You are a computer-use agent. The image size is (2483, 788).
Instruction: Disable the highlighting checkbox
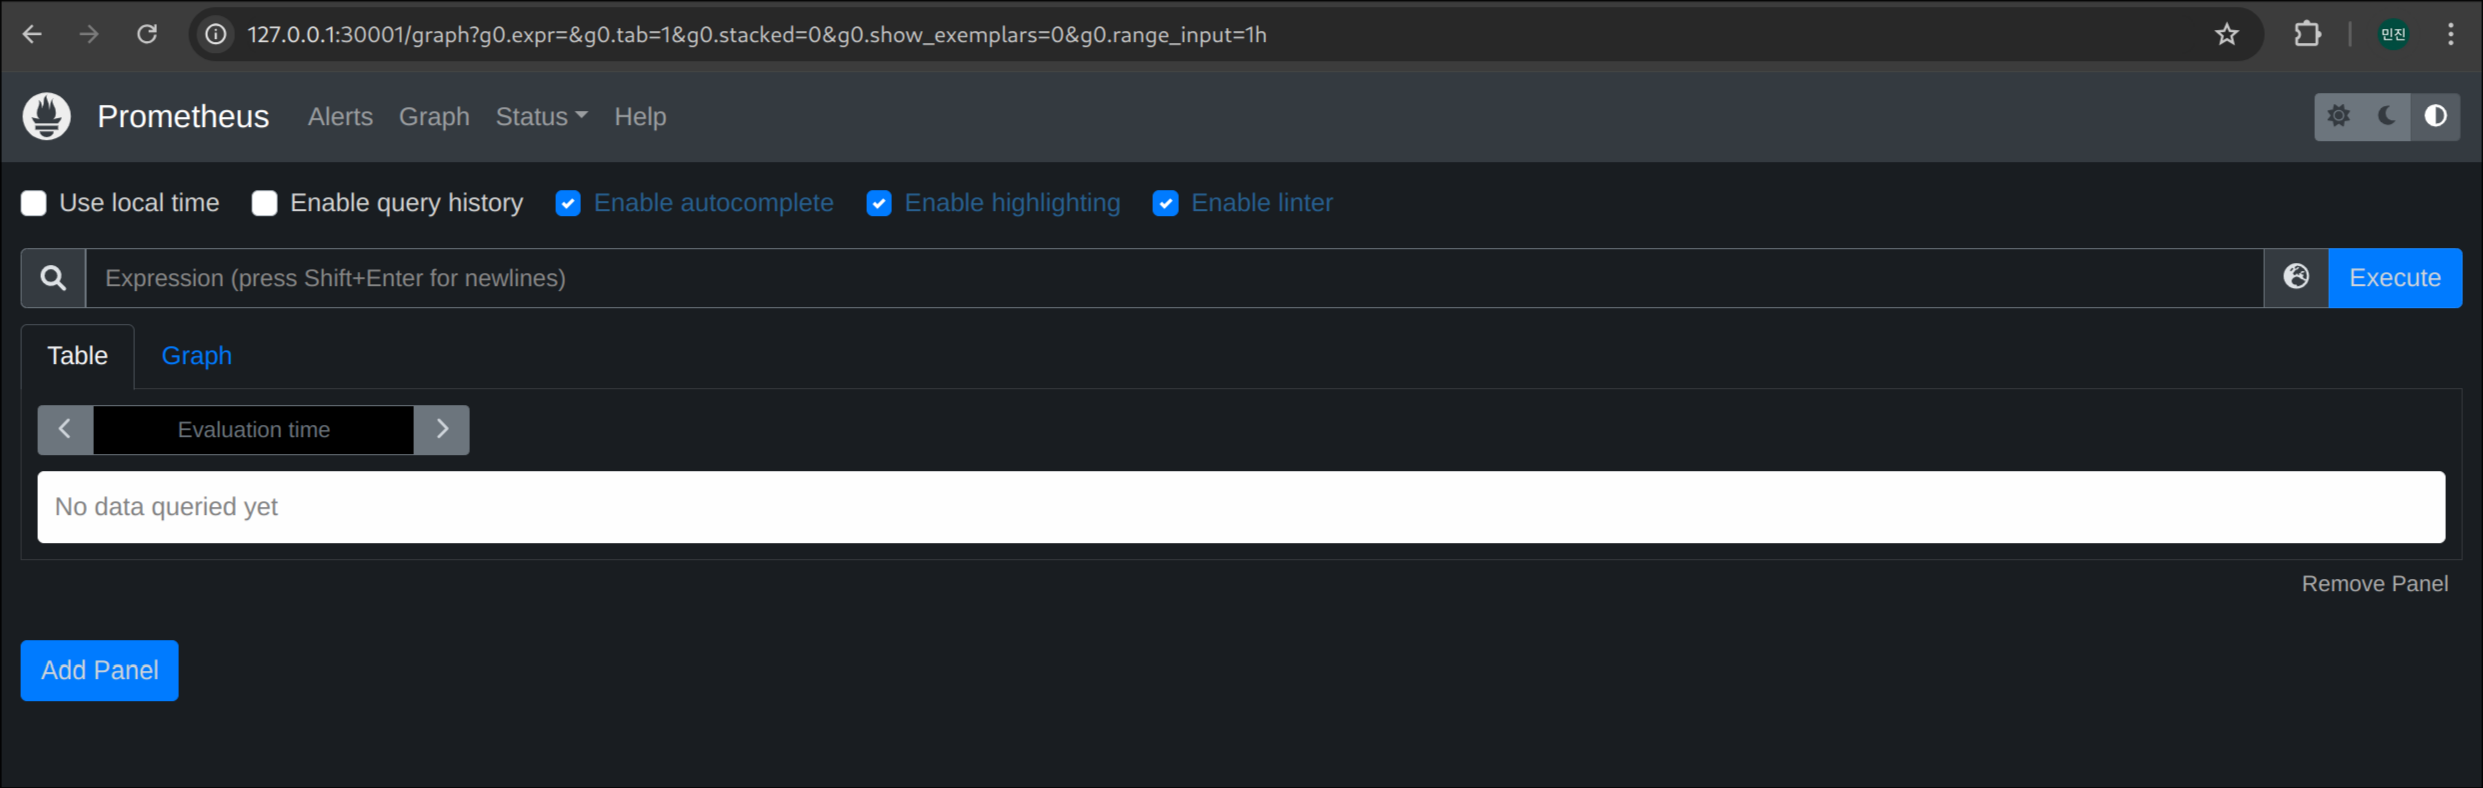coord(879,203)
